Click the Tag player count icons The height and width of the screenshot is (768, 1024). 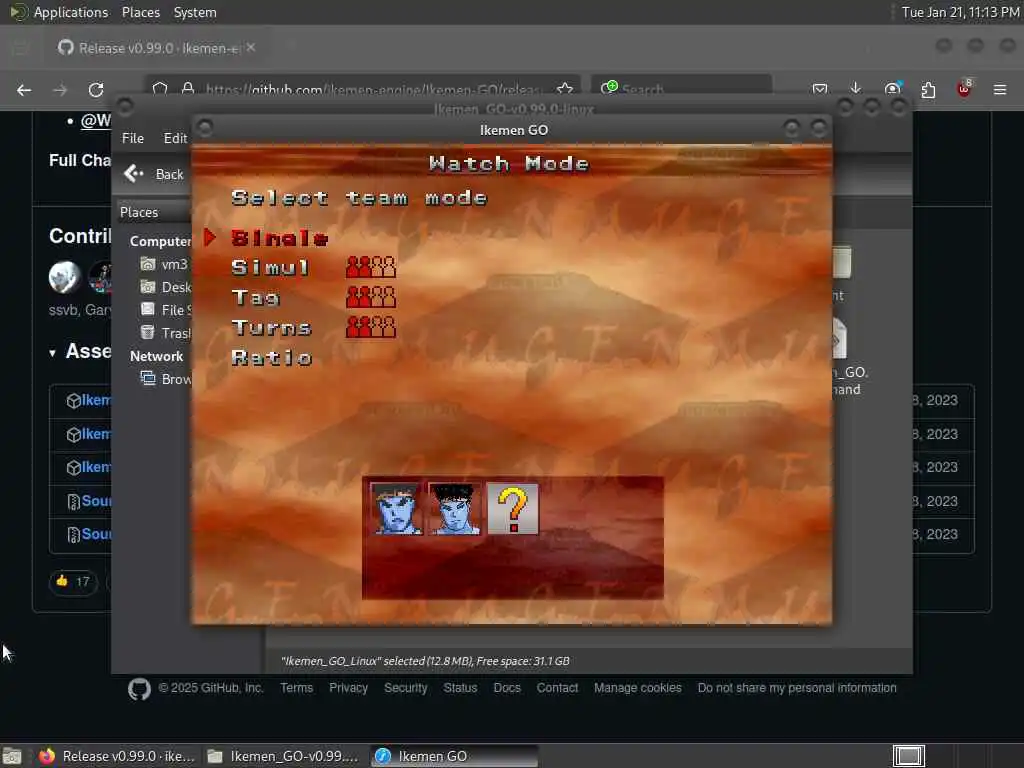point(371,297)
